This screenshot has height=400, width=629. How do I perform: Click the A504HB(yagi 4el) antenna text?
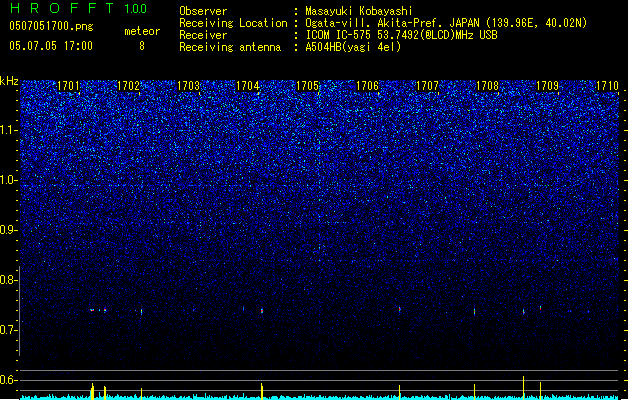353,47
